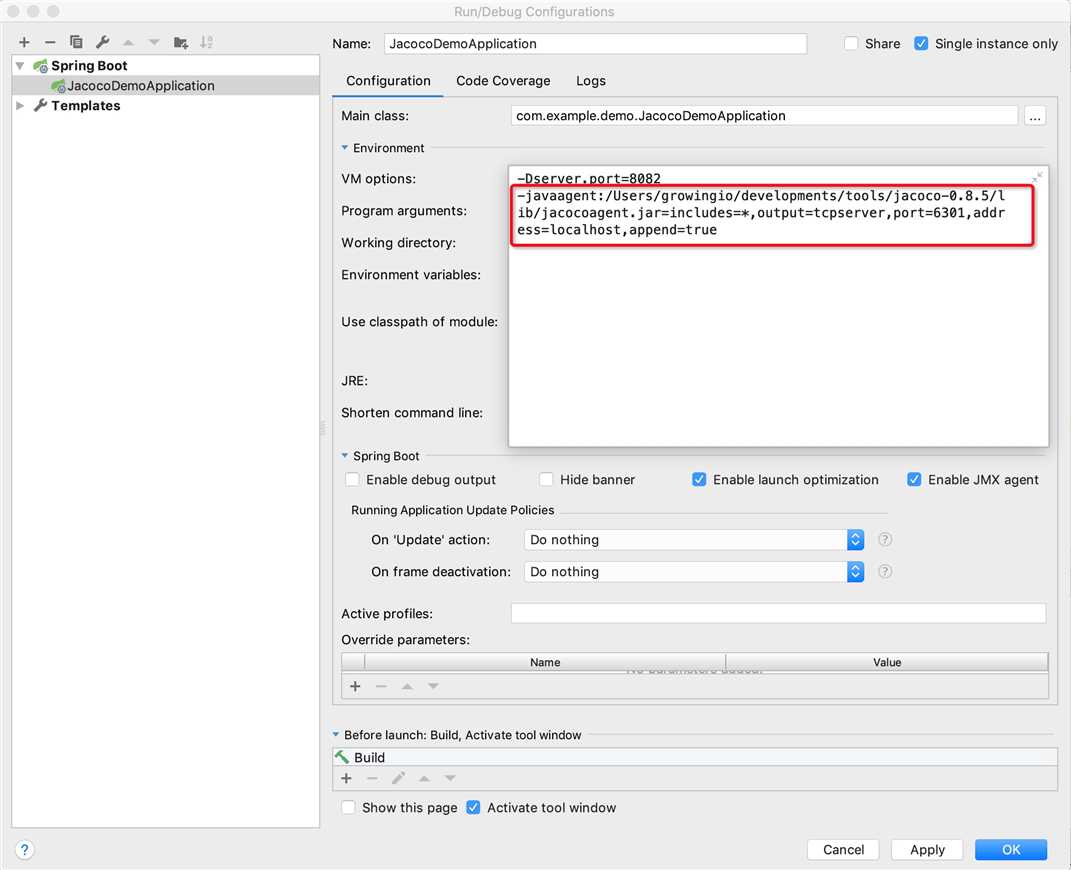Help icon beside On frame deactivation
Viewport: 1071px width, 870px height.
(885, 572)
